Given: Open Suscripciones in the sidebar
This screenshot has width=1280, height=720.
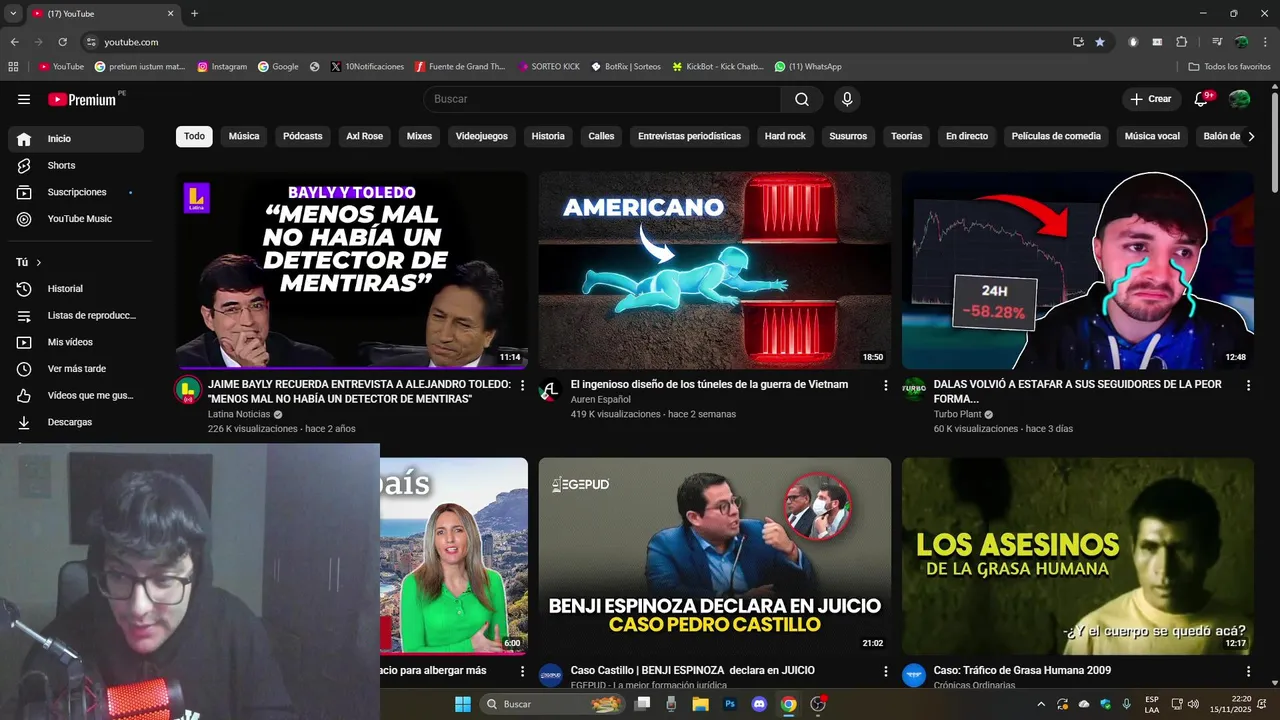Looking at the screenshot, I should 76,192.
